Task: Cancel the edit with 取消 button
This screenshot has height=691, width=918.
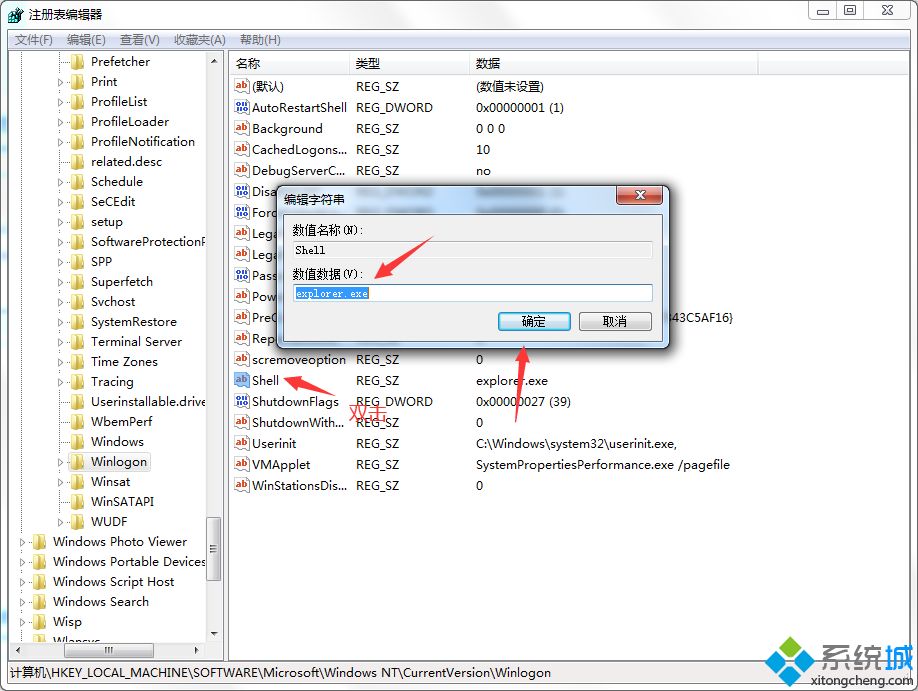Action: pyautogui.click(x=615, y=321)
